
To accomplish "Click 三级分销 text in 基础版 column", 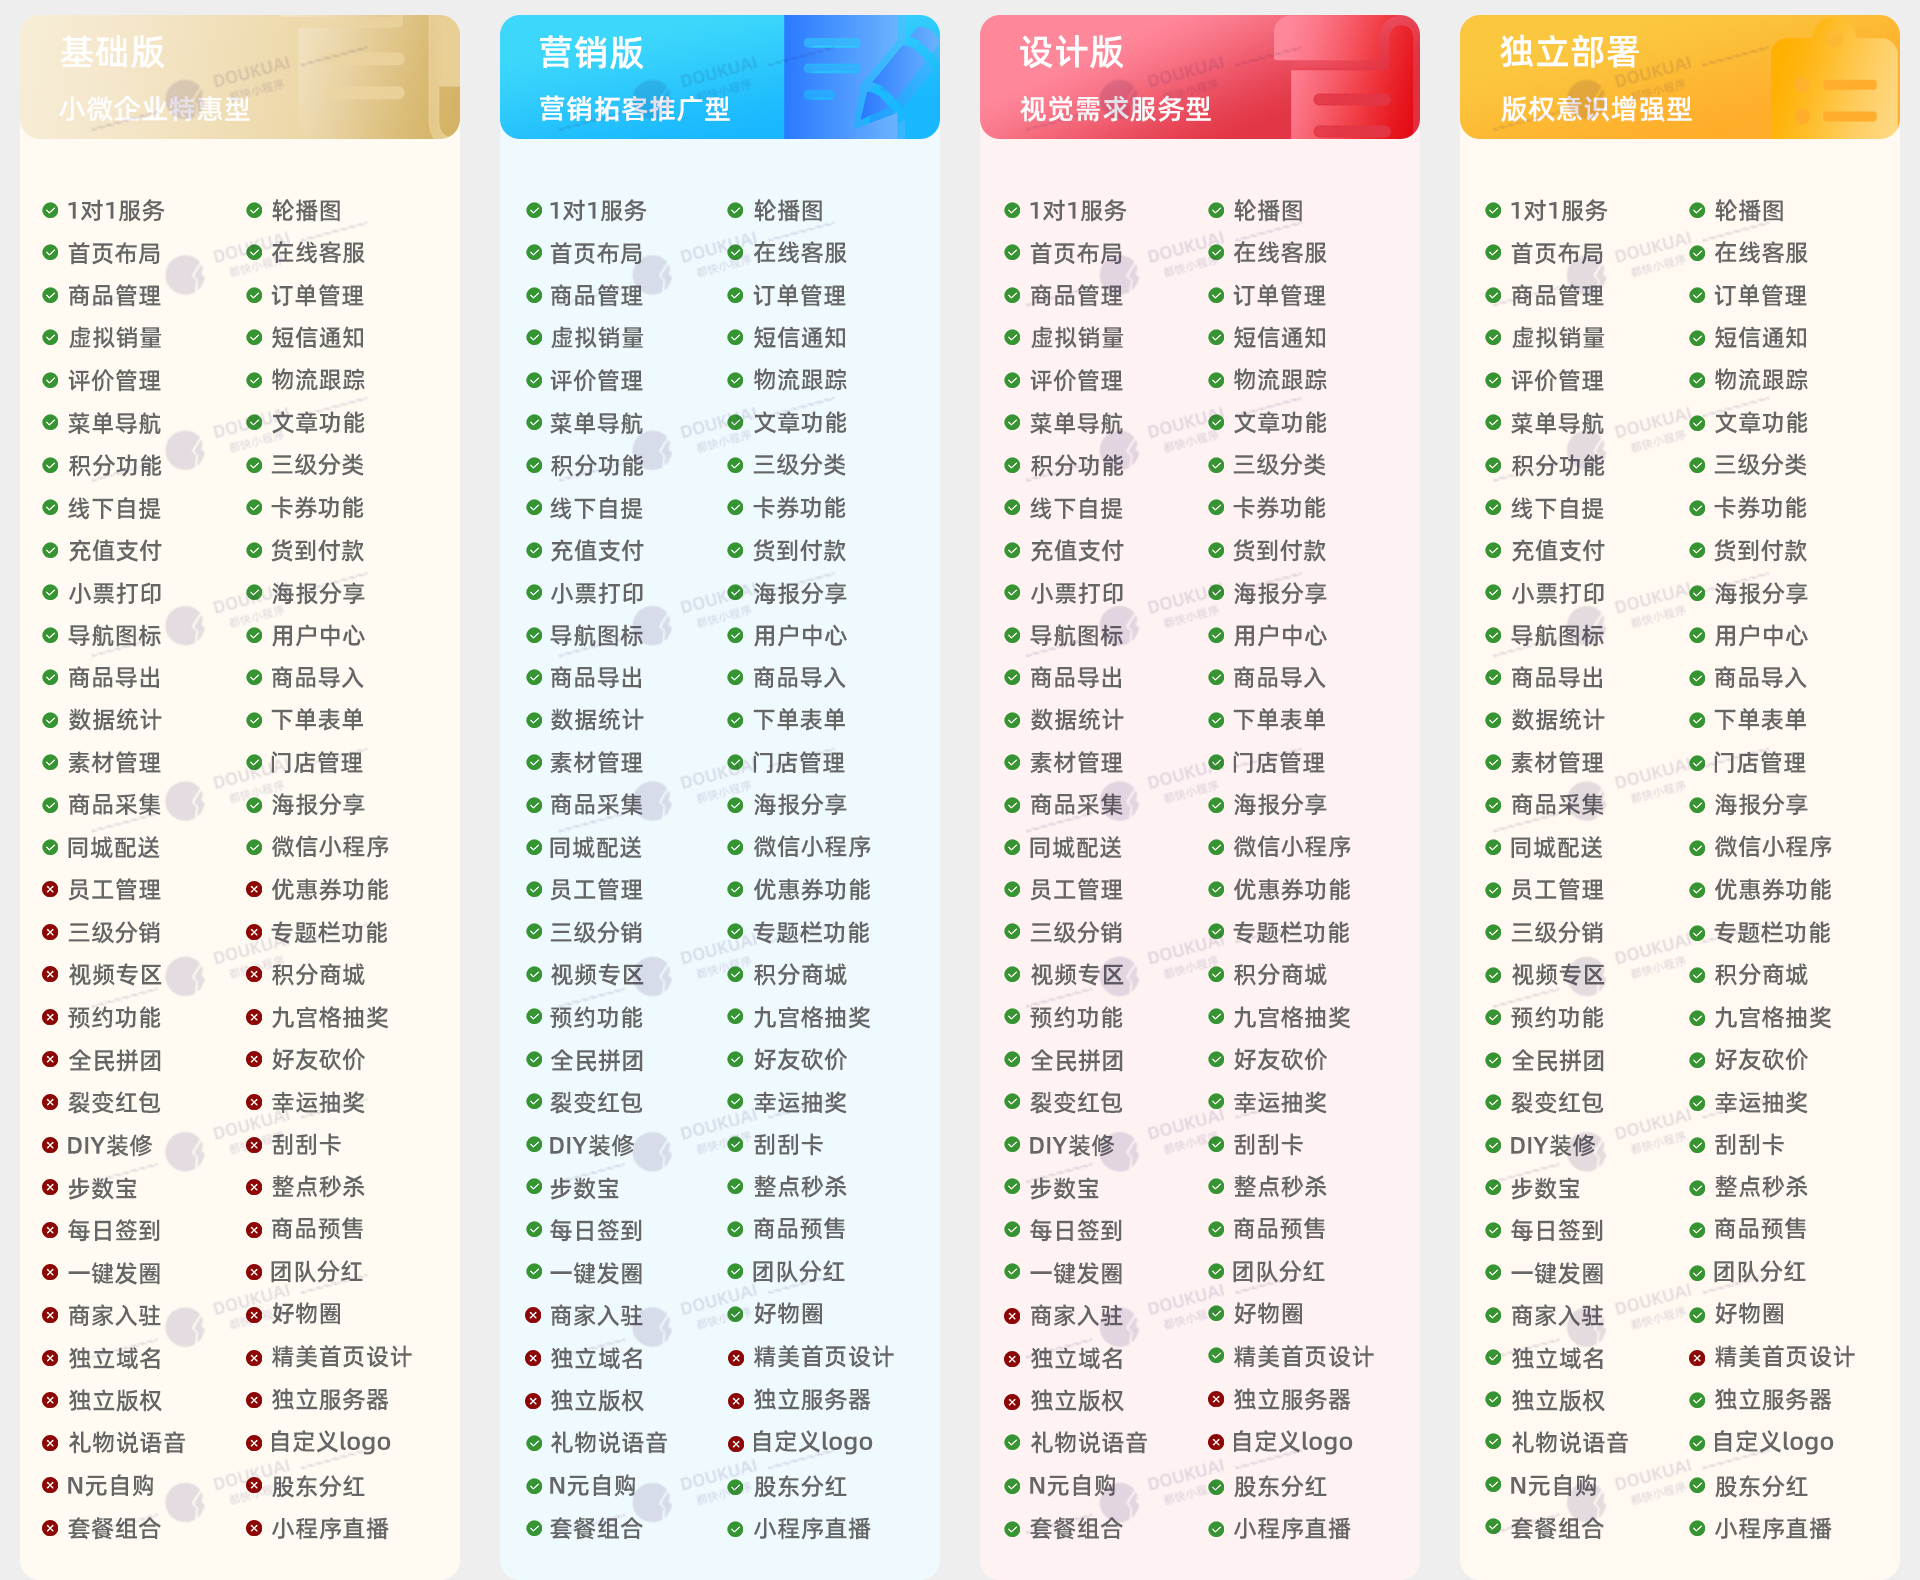I will click(x=114, y=933).
